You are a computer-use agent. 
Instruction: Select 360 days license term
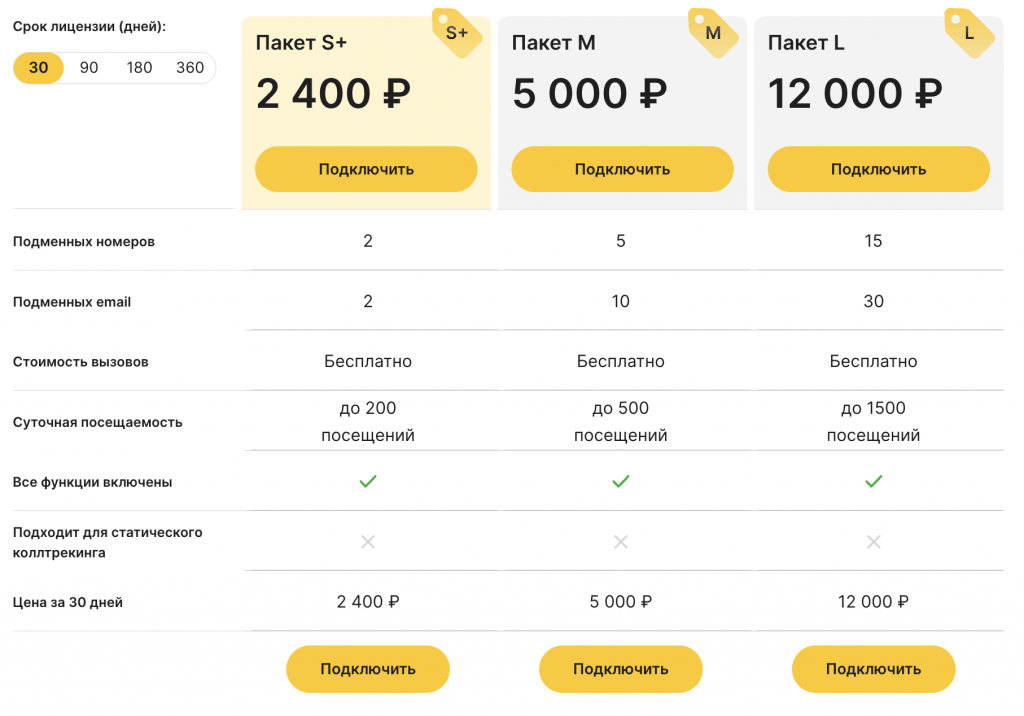click(190, 68)
